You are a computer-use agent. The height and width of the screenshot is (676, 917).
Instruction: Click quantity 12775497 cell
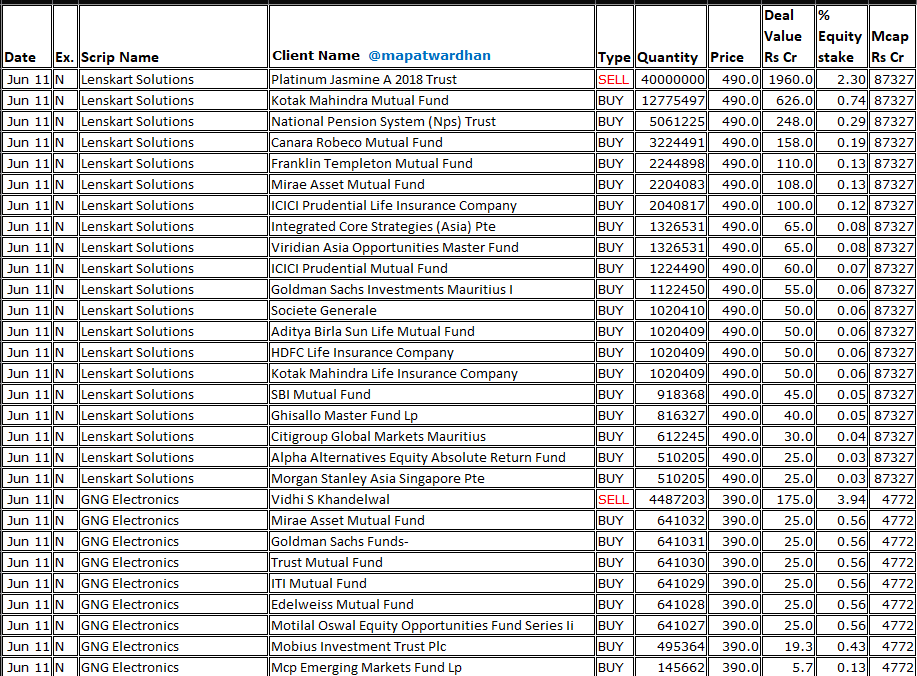pos(671,101)
